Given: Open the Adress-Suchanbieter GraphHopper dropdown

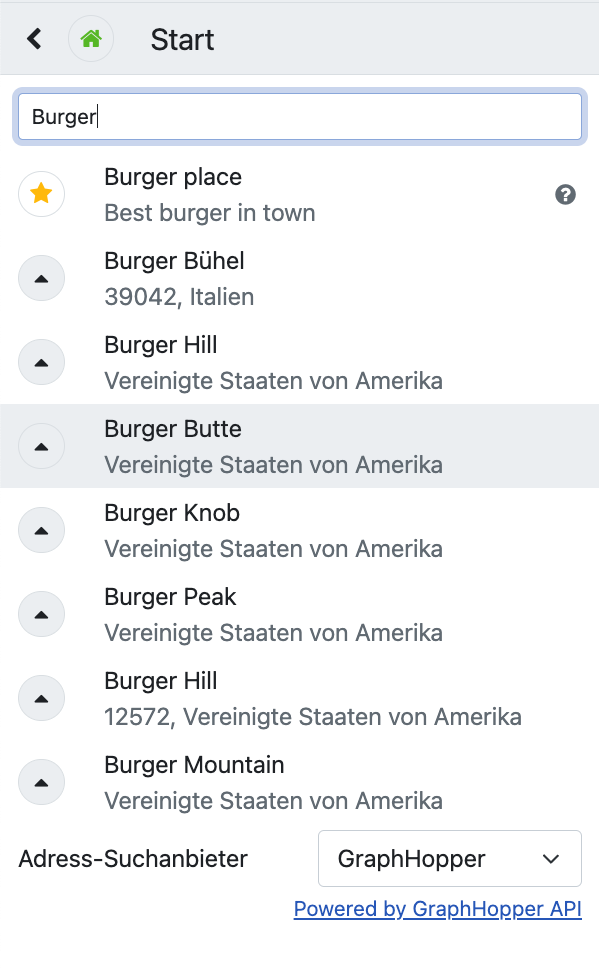Looking at the screenshot, I should (450, 859).
